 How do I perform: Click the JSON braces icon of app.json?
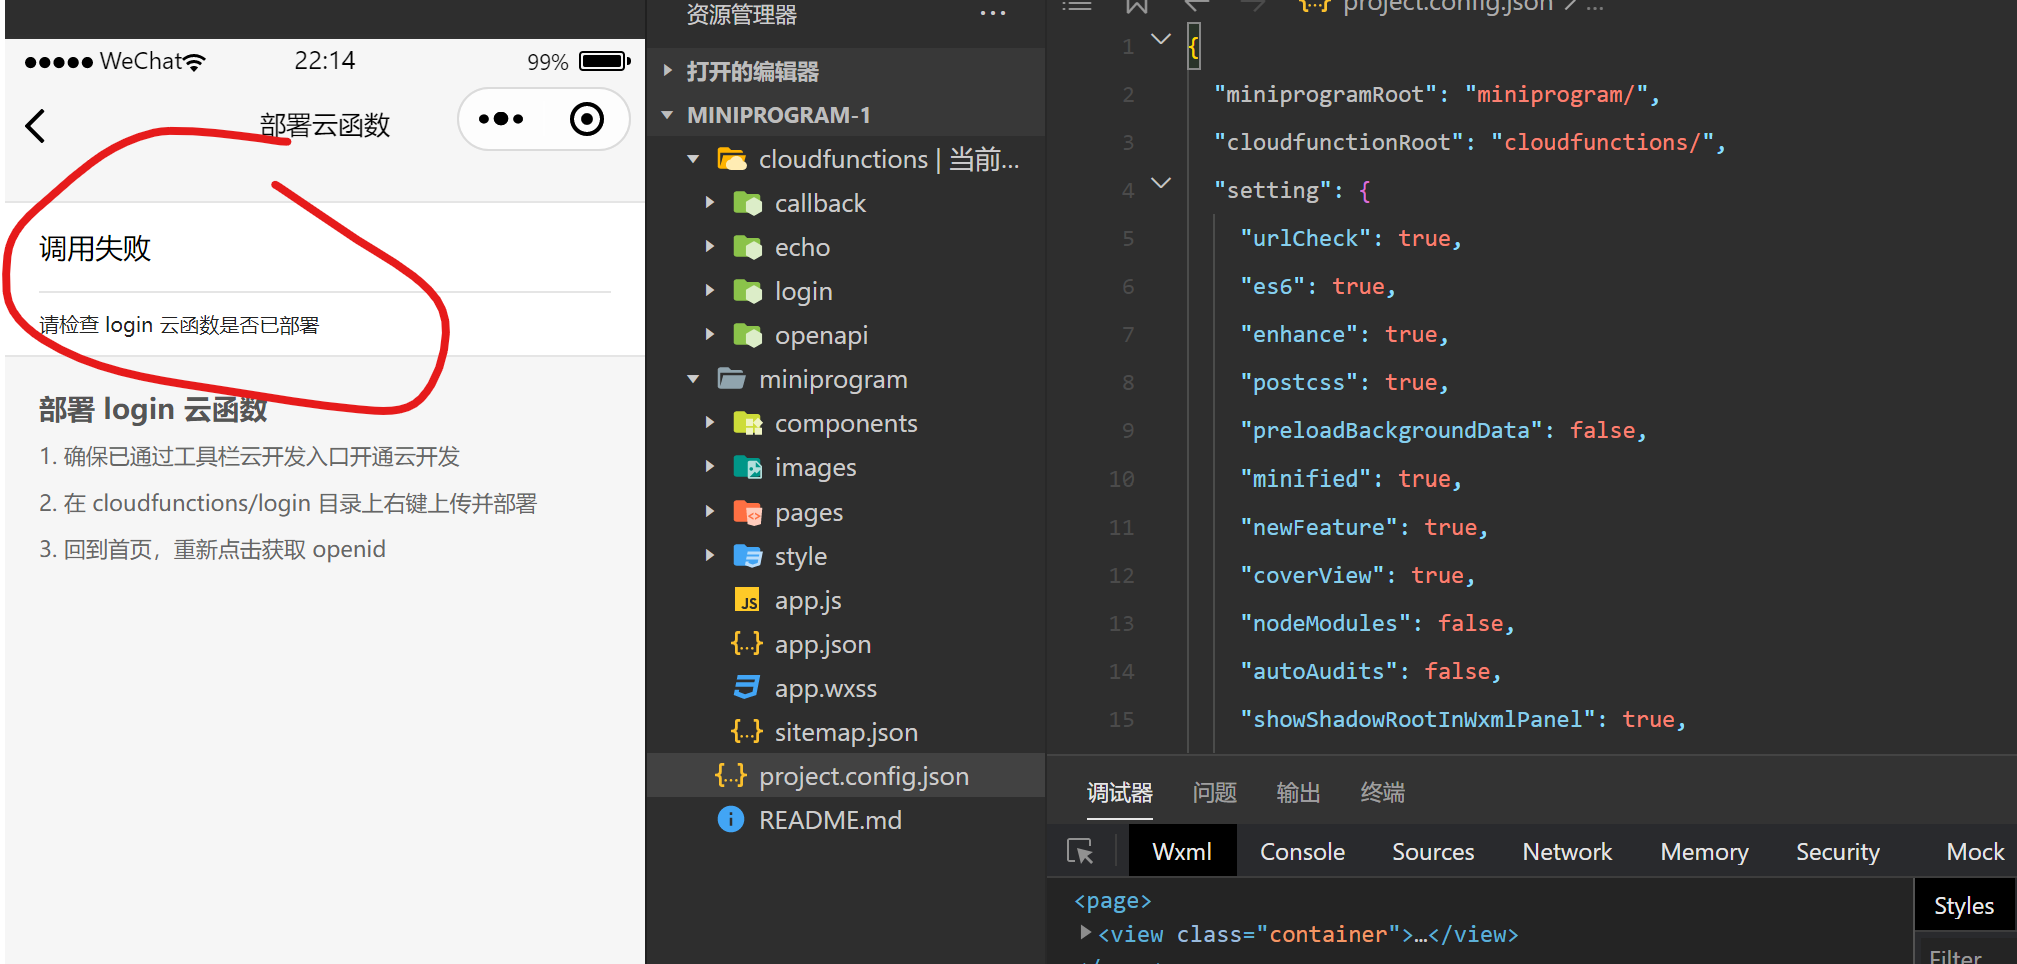tap(747, 644)
